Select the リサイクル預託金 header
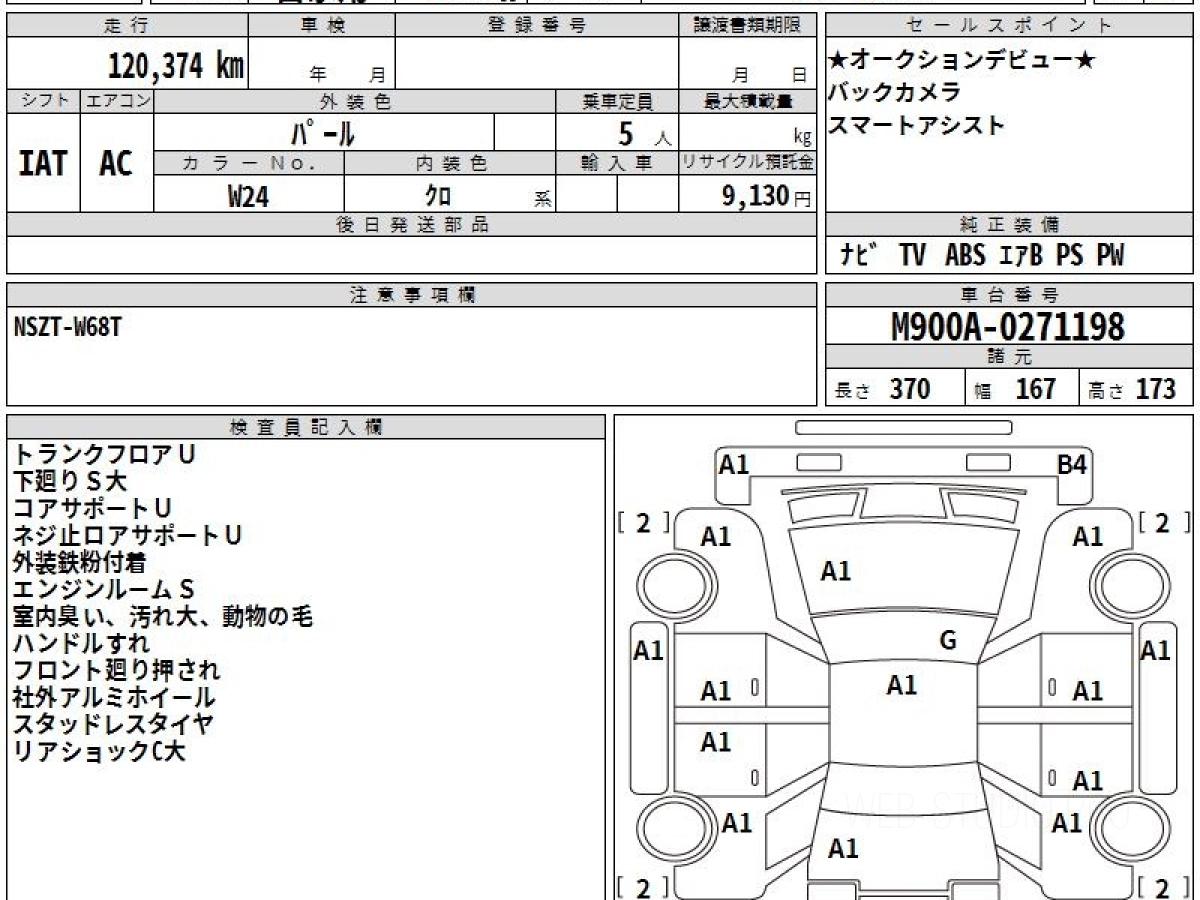The height and width of the screenshot is (900, 1200). coord(747,163)
